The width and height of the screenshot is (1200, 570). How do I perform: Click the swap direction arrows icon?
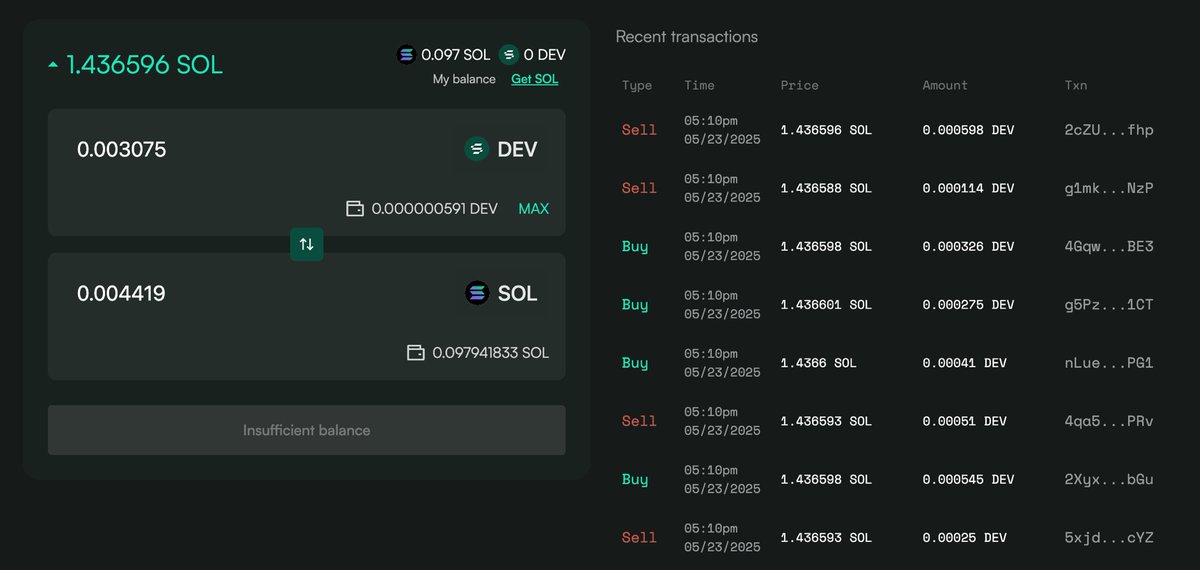pyautogui.click(x=307, y=244)
